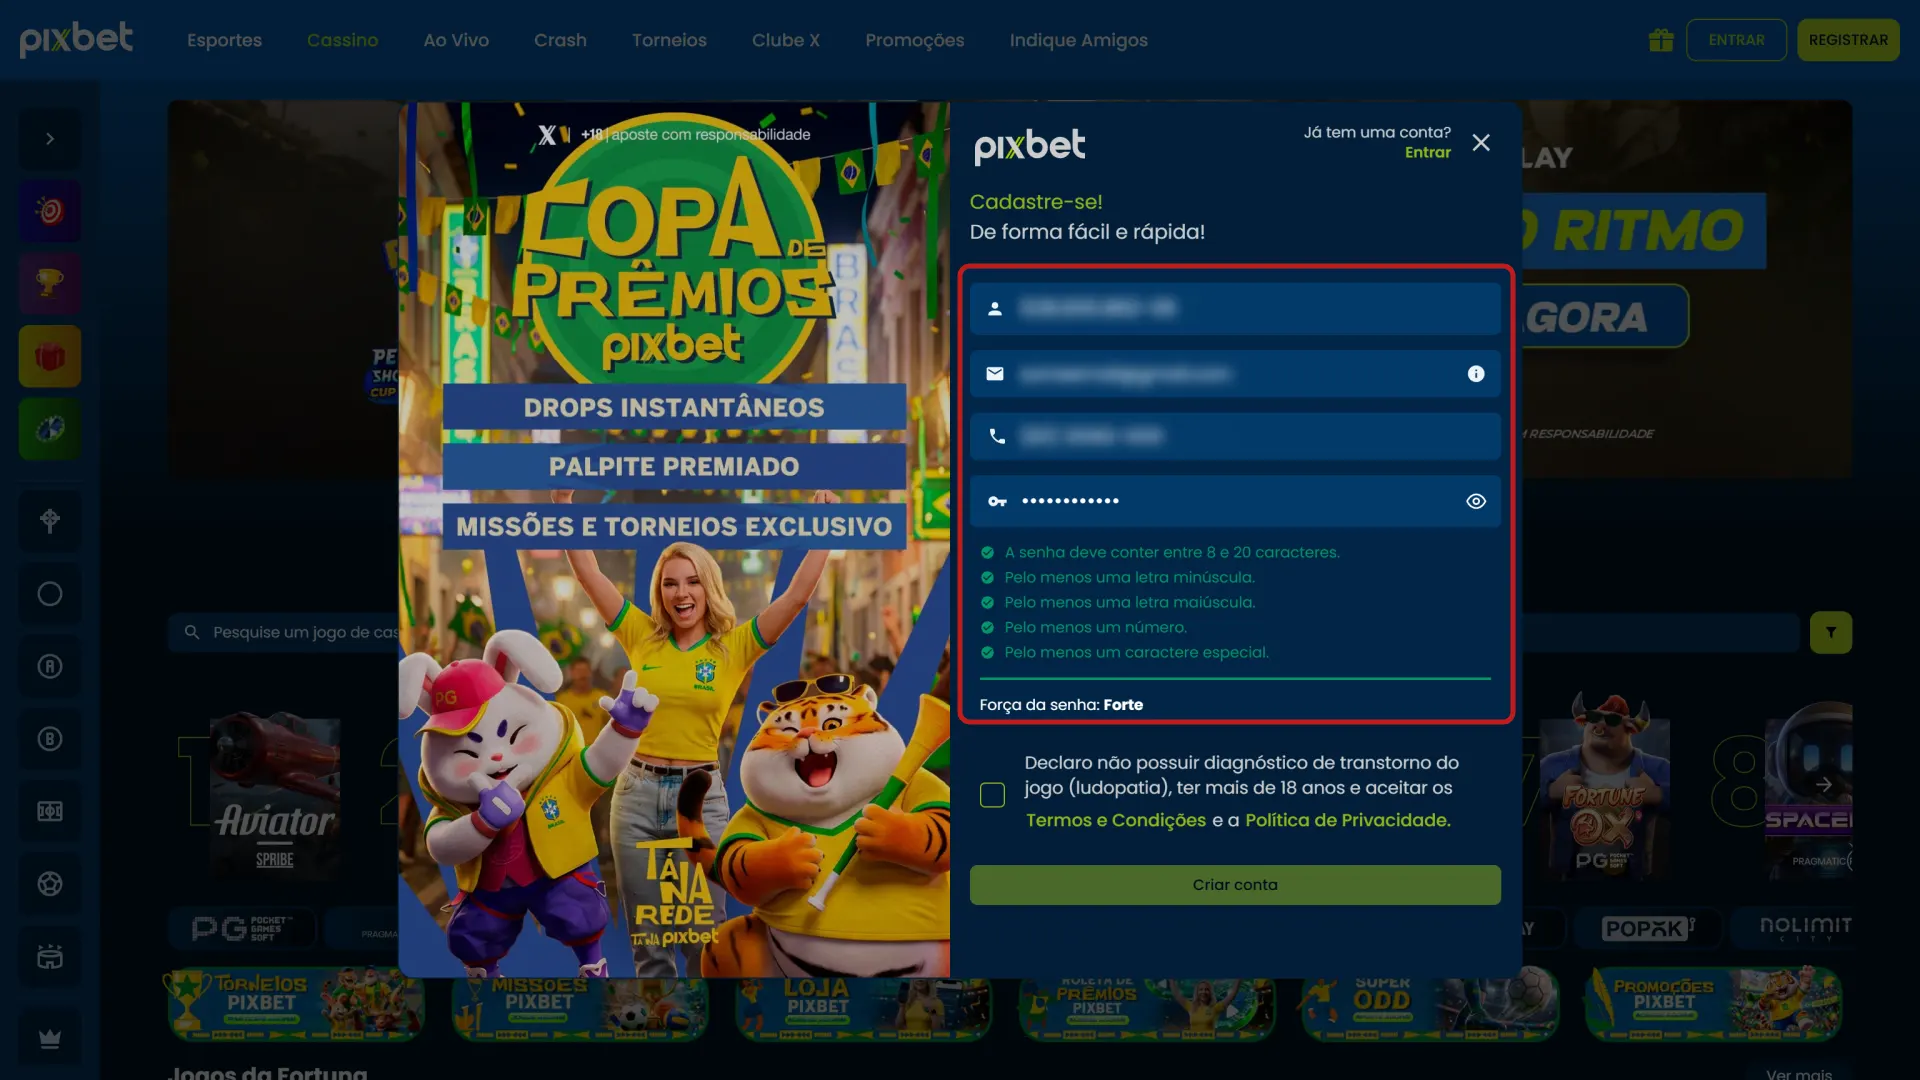This screenshot has width=1920, height=1080.
Task: Open the Fortune Ox game thumbnail
Action: click(x=1604, y=788)
